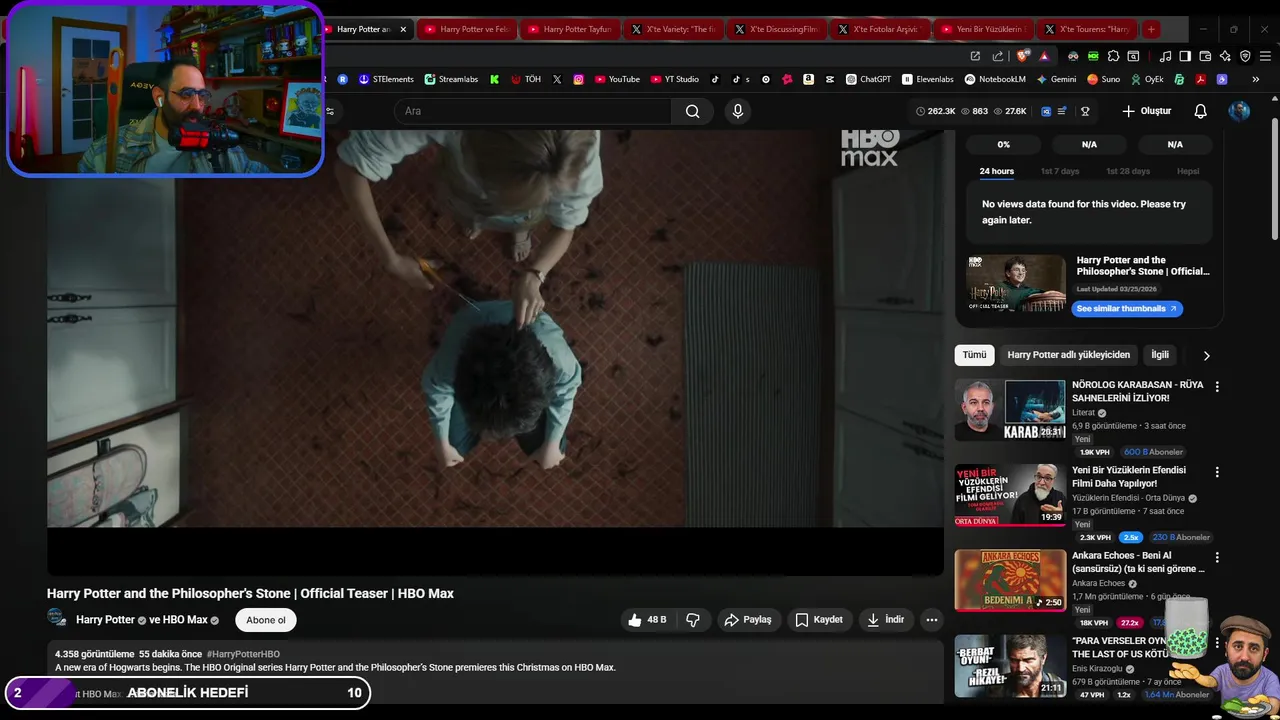Switch to X'te DiscussingFilm tab

tap(775, 29)
